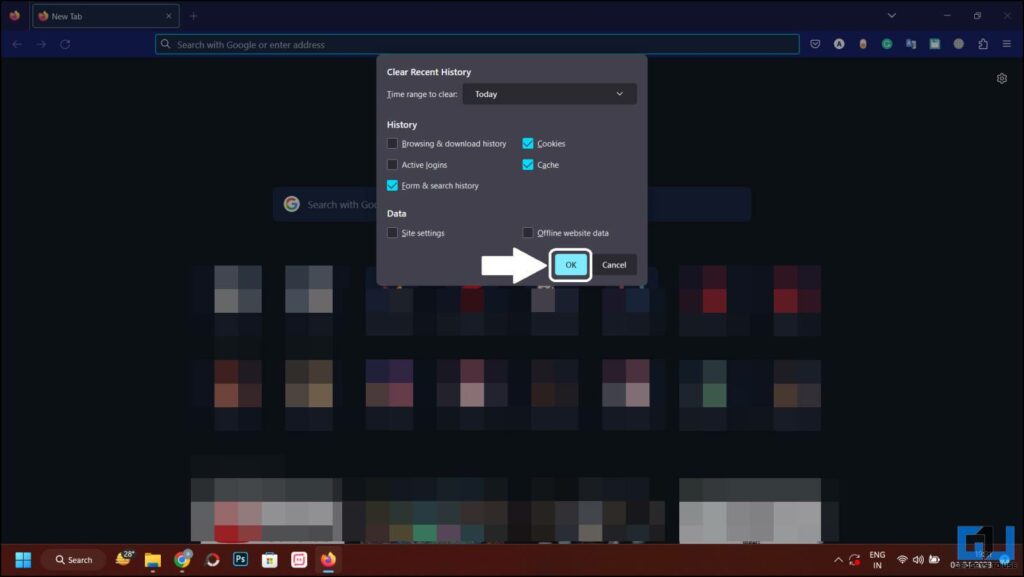Enable the Browsing & download history checkbox
Screen dimensions: 1024x577
click(x=392, y=143)
